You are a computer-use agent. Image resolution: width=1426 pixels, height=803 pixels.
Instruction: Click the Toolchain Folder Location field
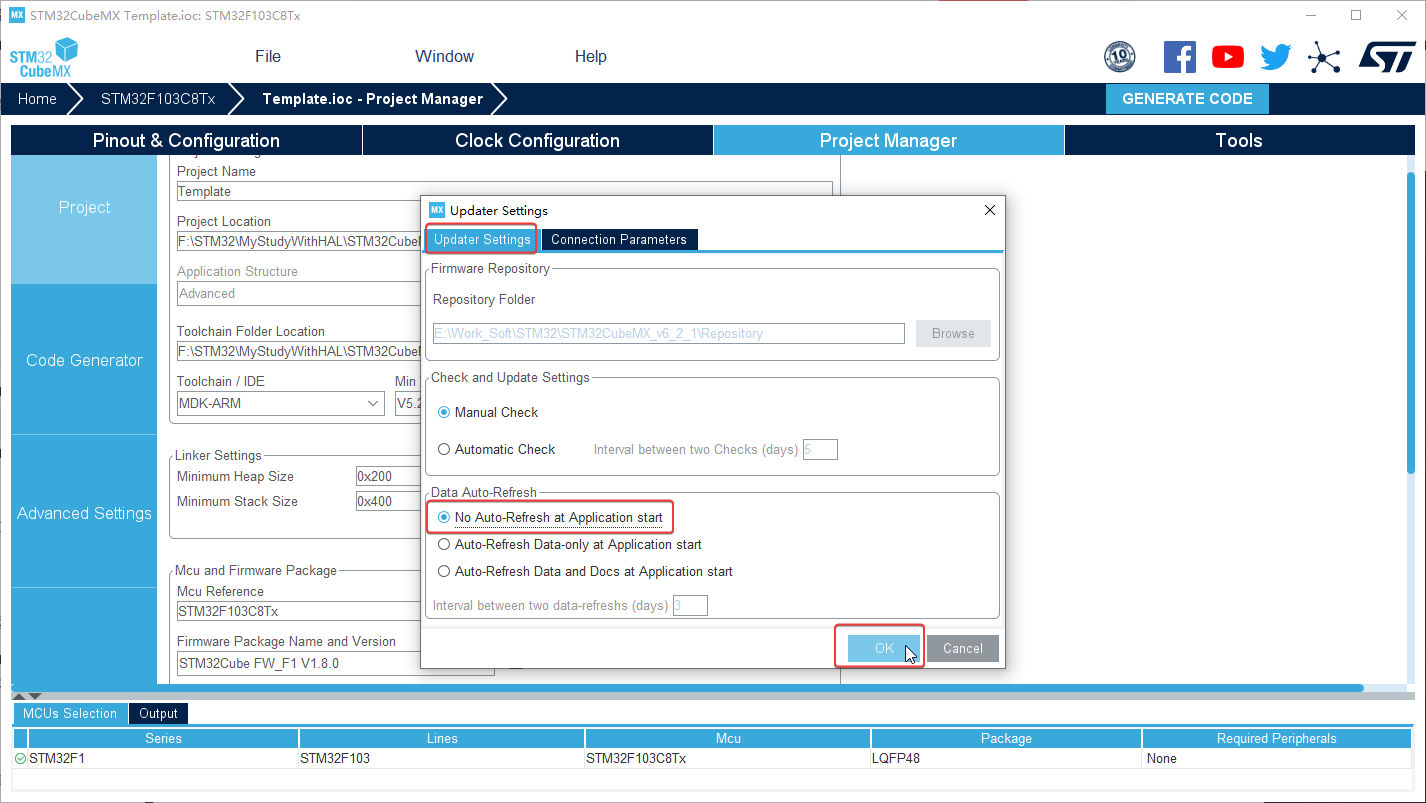coord(299,351)
